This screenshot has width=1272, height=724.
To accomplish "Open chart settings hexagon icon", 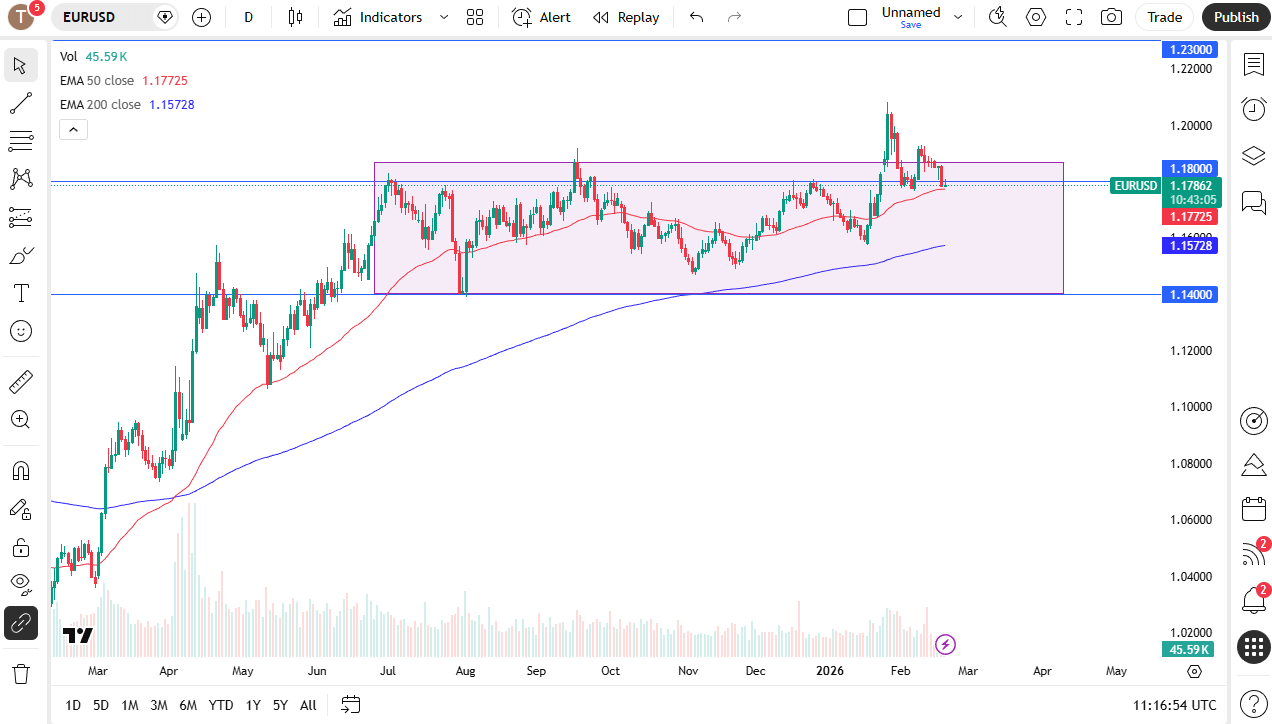I will (x=1036, y=17).
